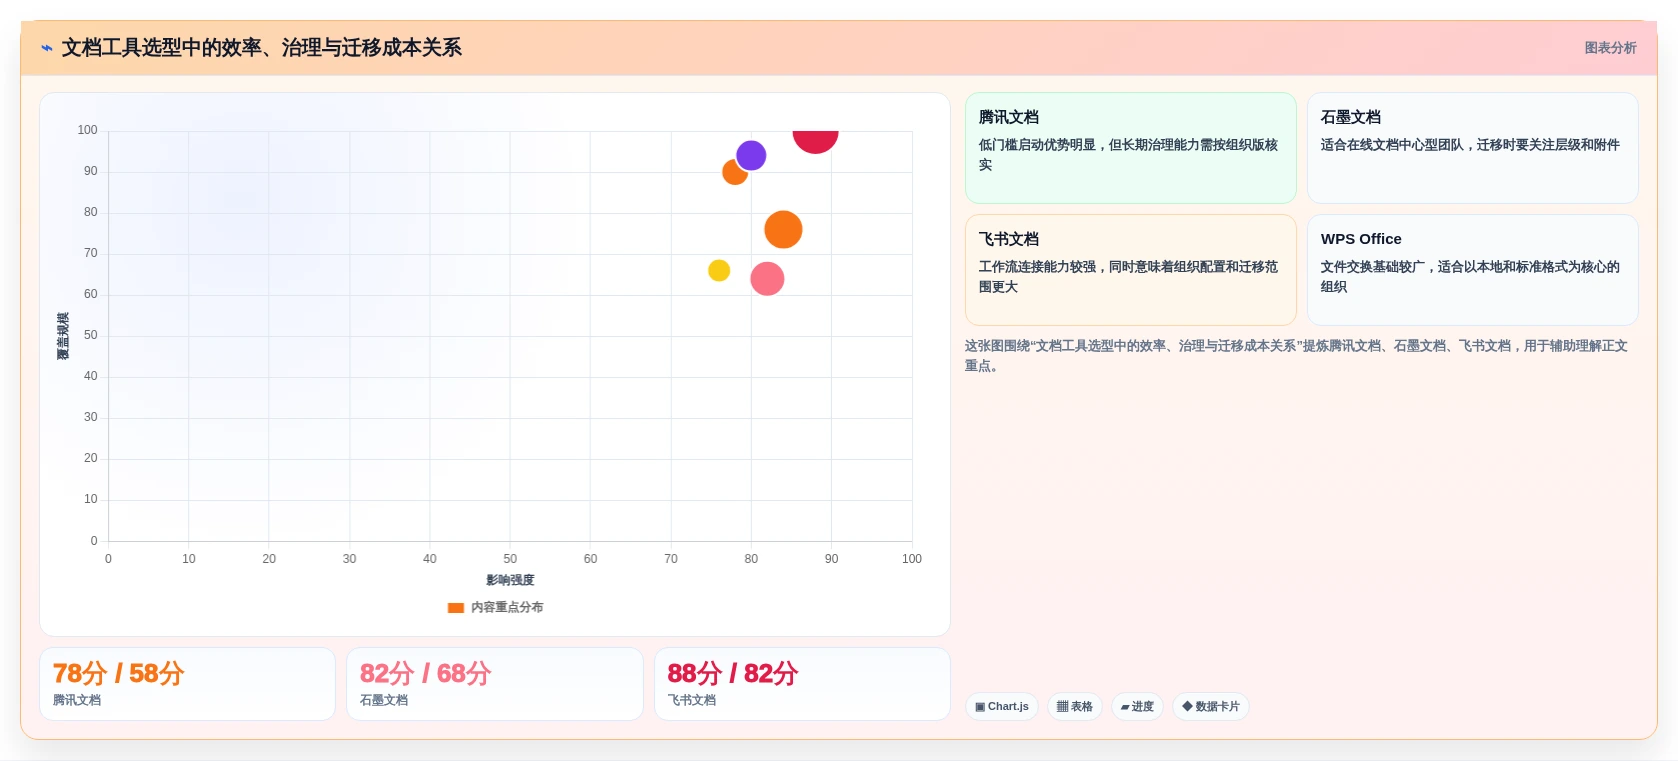Click the diamond icon in 数据卡片 chip
Viewport: 1678px width, 761px height.
(1187, 706)
